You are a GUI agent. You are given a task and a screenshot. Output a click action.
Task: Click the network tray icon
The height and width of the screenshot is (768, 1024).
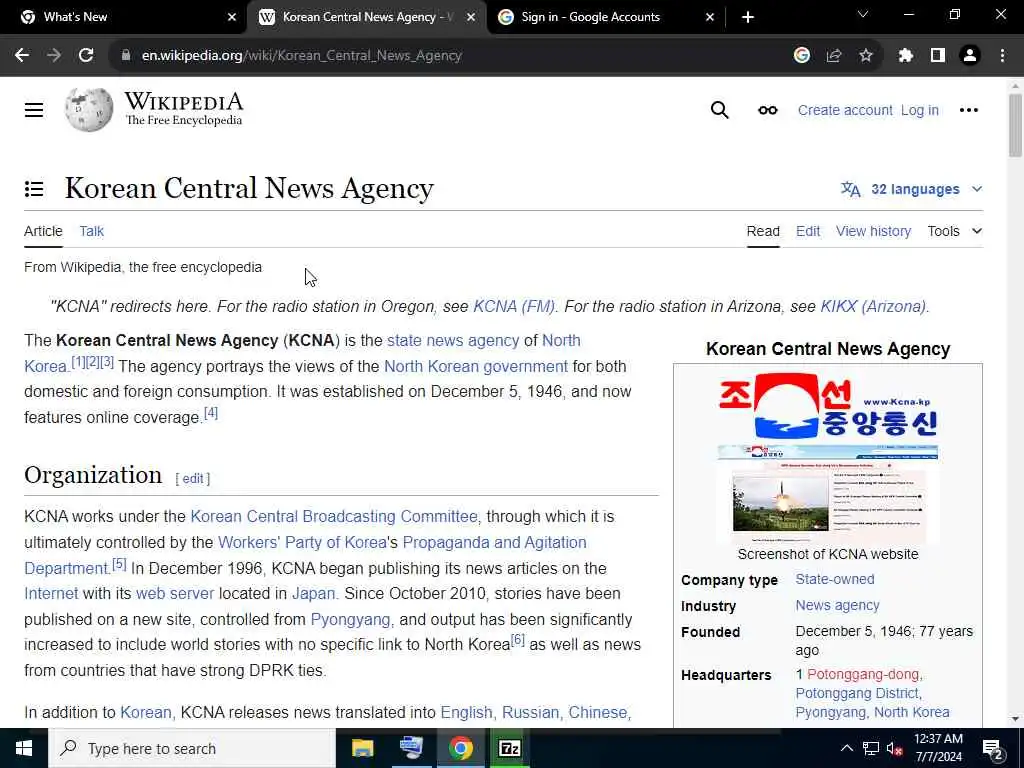[870, 748]
